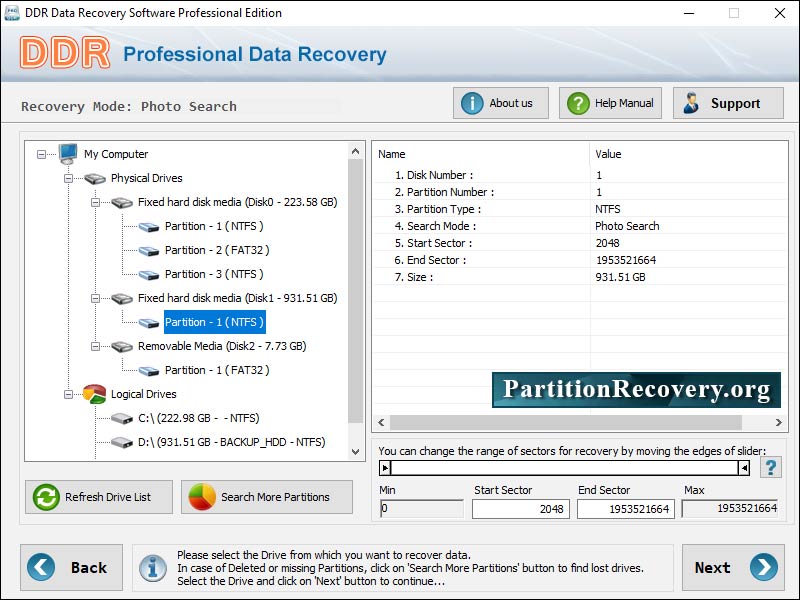Screen dimensions: 800x600
Task: Open the Help Manual via its green icon
Action: click(580, 102)
